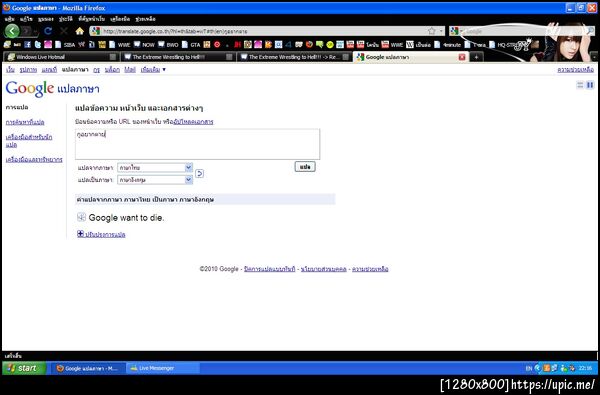
Task: Swap languages with the arrow icon
Action: 199,174
